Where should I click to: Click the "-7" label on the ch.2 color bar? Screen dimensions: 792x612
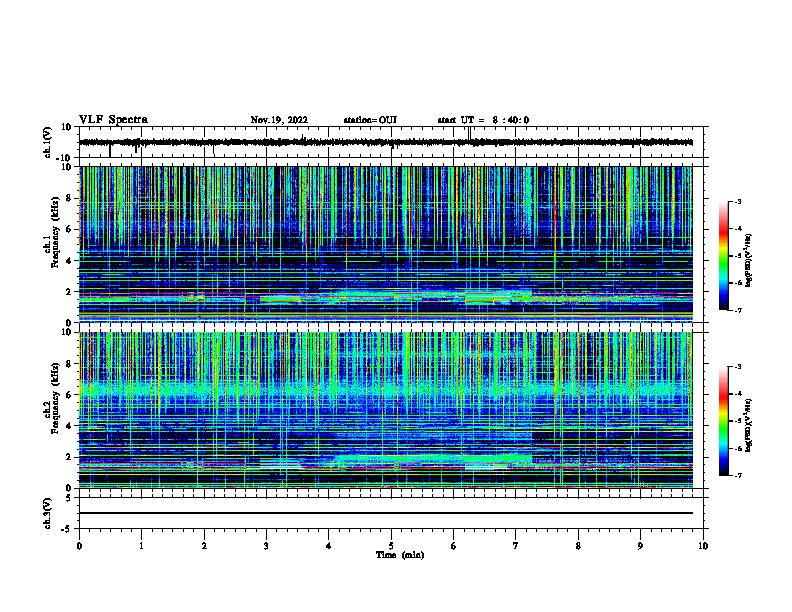pyautogui.click(x=737, y=475)
